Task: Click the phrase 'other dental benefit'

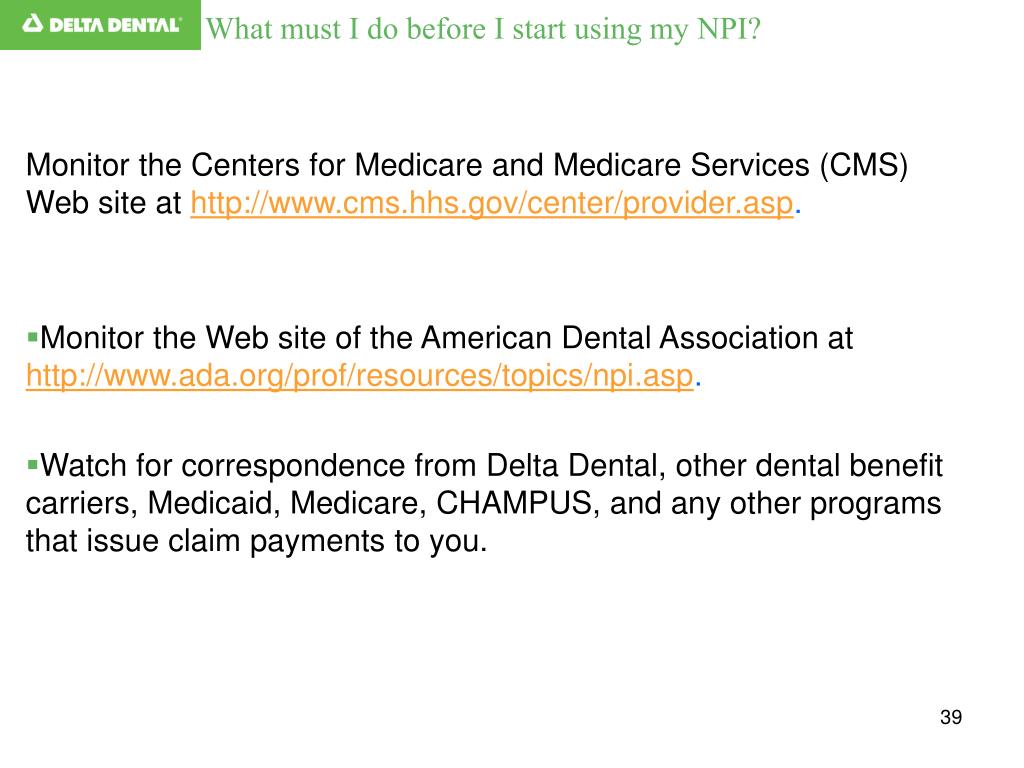Action: [808, 466]
